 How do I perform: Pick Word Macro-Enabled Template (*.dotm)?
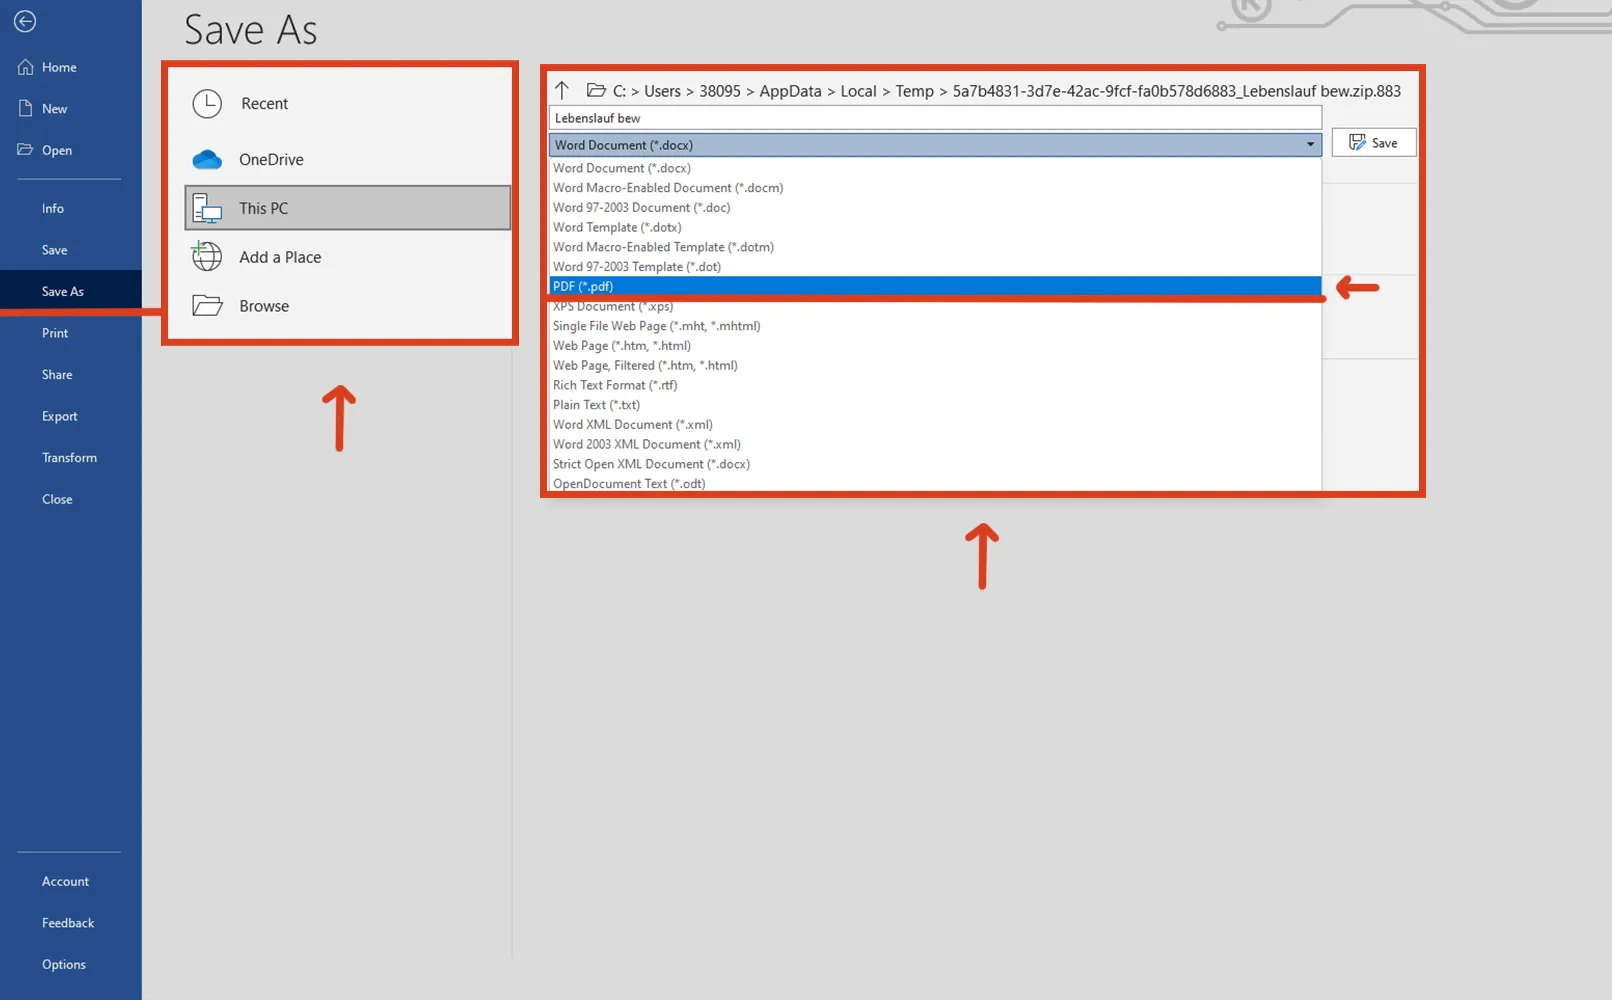(935, 247)
